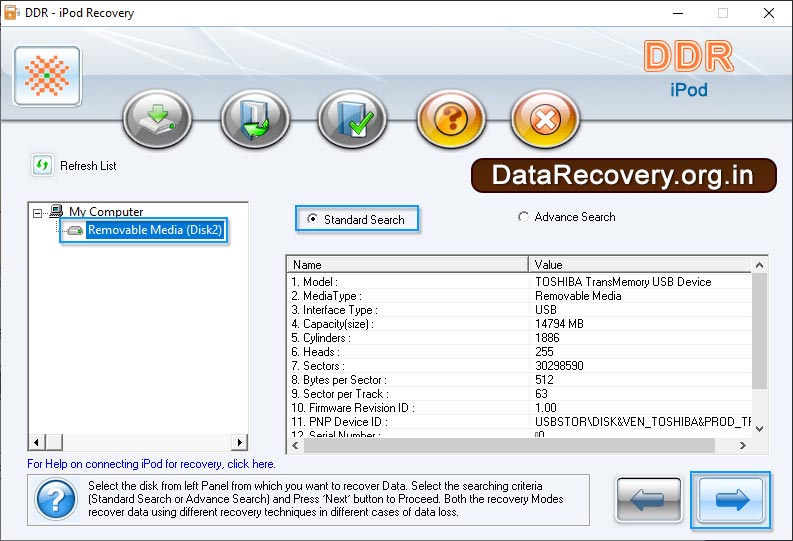
Task: Select the 1. Model row
Action: pos(519,282)
